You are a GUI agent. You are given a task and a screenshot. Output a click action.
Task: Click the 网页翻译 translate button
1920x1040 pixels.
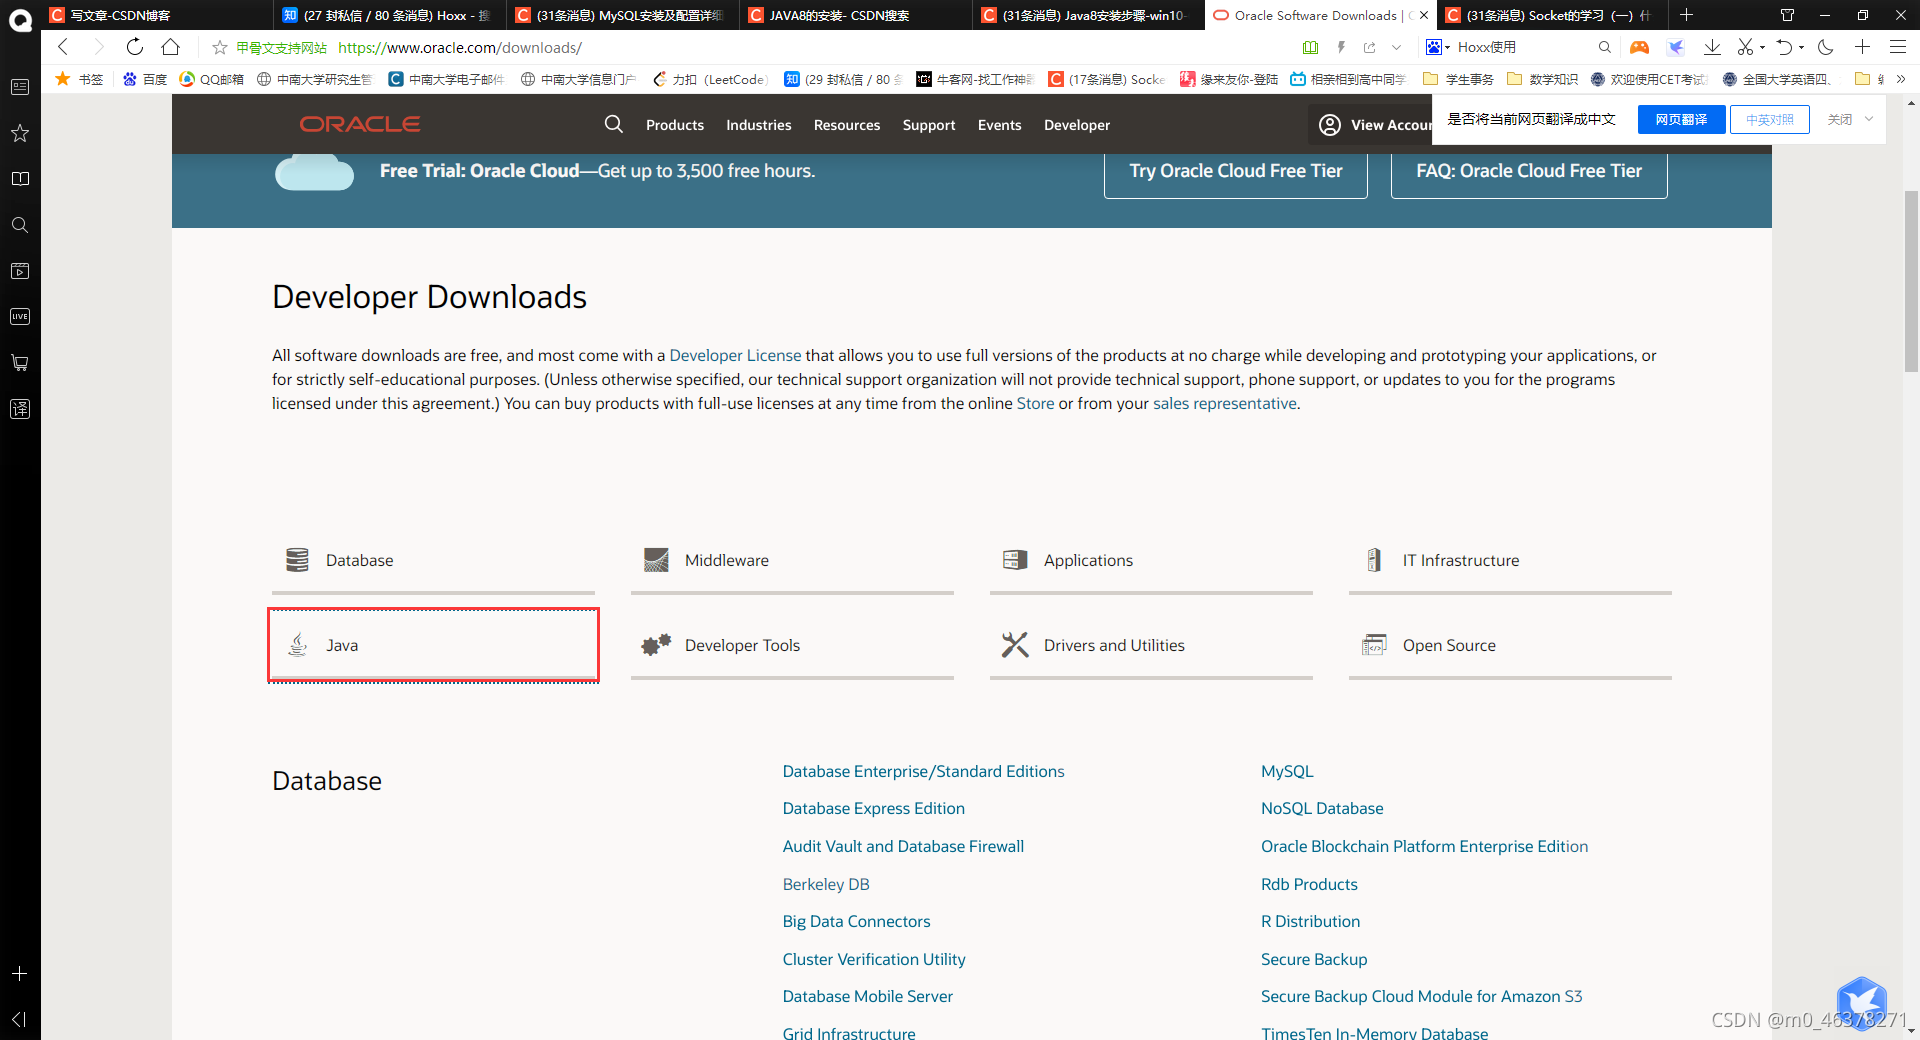click(x=1682, y=119)
